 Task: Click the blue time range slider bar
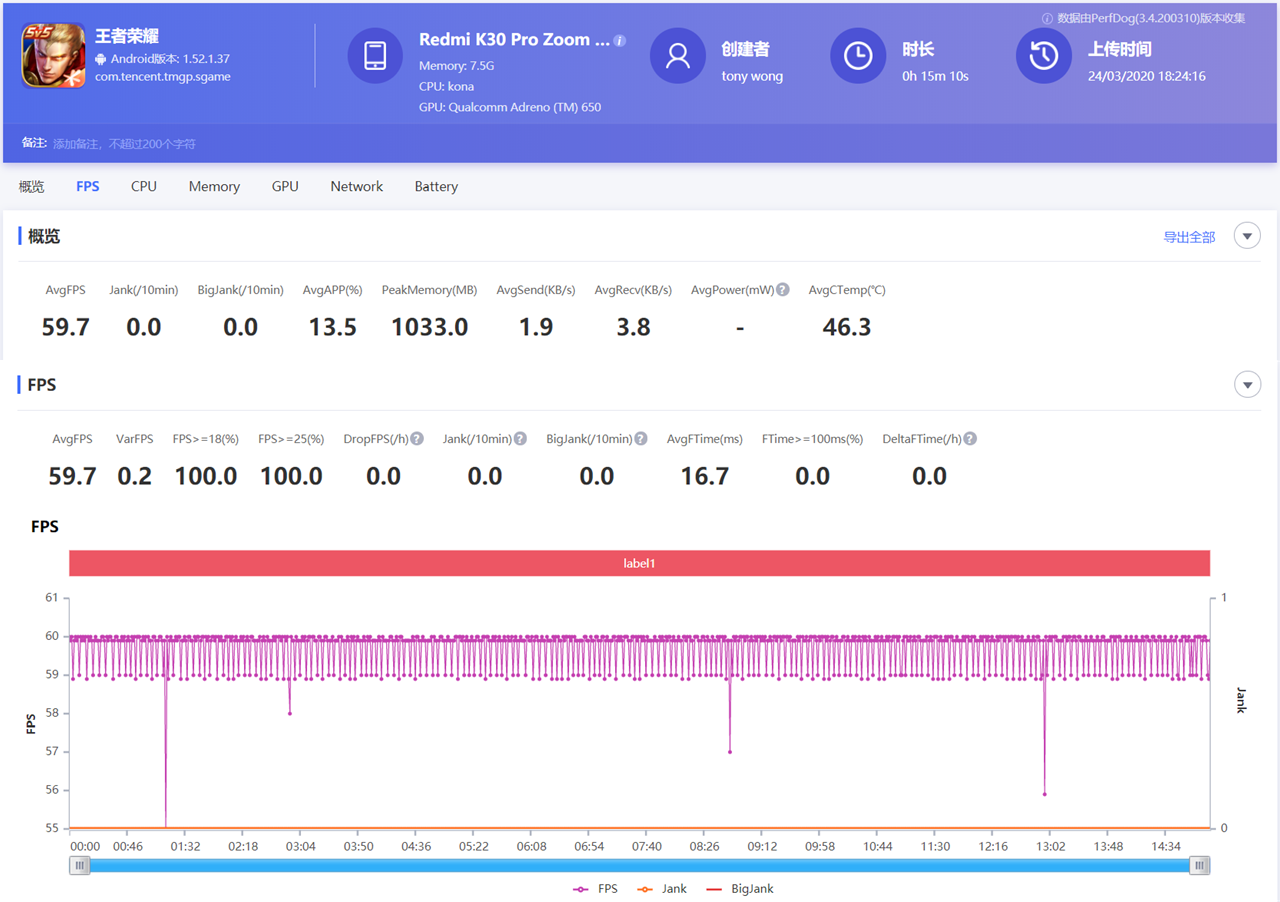coord(639,866)
